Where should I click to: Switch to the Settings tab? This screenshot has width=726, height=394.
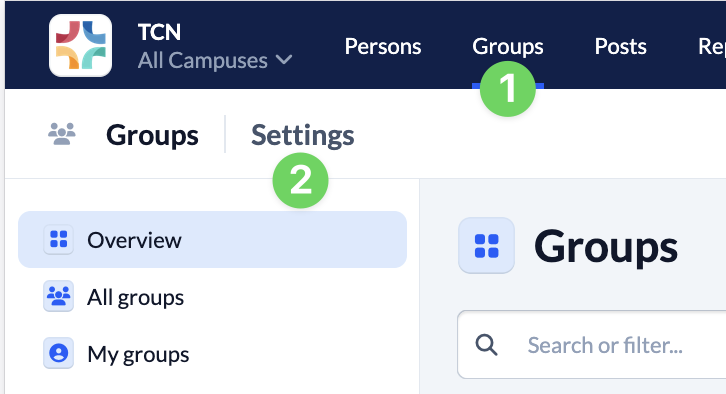(x=303, y=135)
